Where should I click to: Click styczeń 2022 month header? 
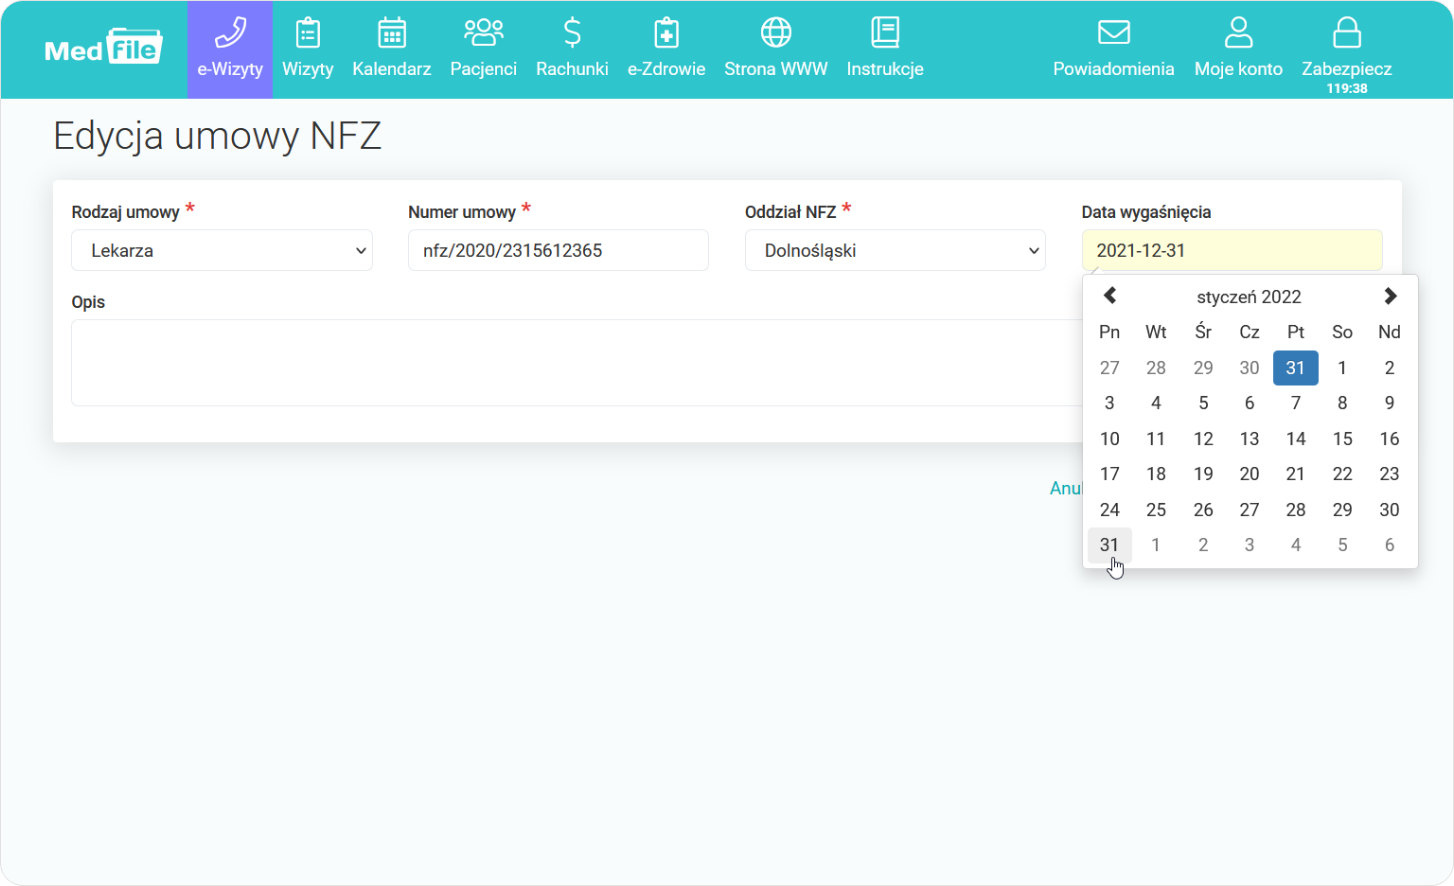(x=1249, y=297)
